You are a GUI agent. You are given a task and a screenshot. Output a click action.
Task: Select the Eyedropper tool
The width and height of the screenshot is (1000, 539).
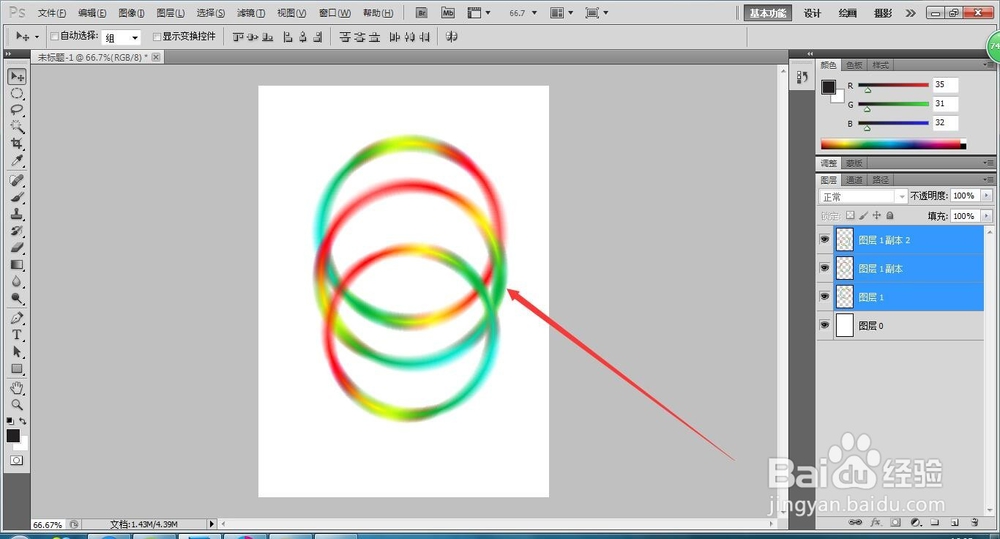pyautogui.click(x=17, y=159)
